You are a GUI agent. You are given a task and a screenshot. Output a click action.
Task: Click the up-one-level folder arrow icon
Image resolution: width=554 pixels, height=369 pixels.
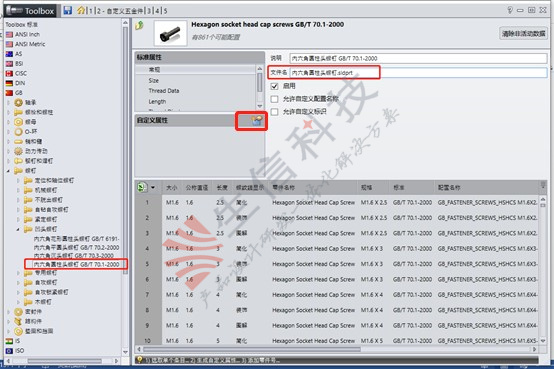point(140,25)
